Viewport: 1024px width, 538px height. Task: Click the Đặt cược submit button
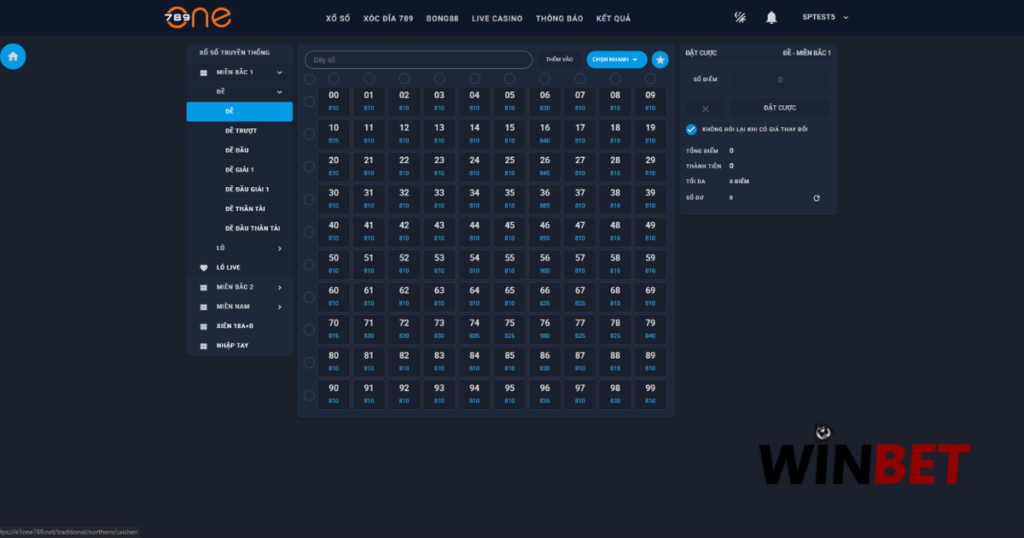point(780,108)
